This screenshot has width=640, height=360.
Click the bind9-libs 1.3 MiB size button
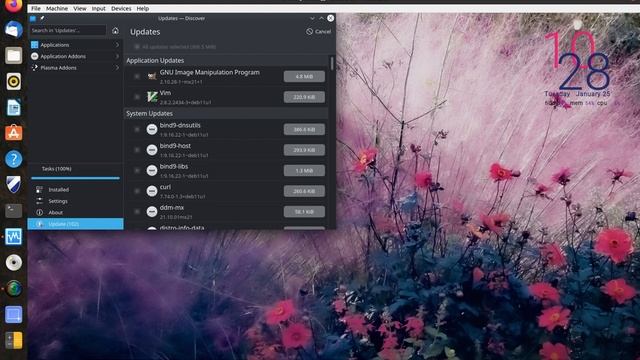(x=304, y=170)
